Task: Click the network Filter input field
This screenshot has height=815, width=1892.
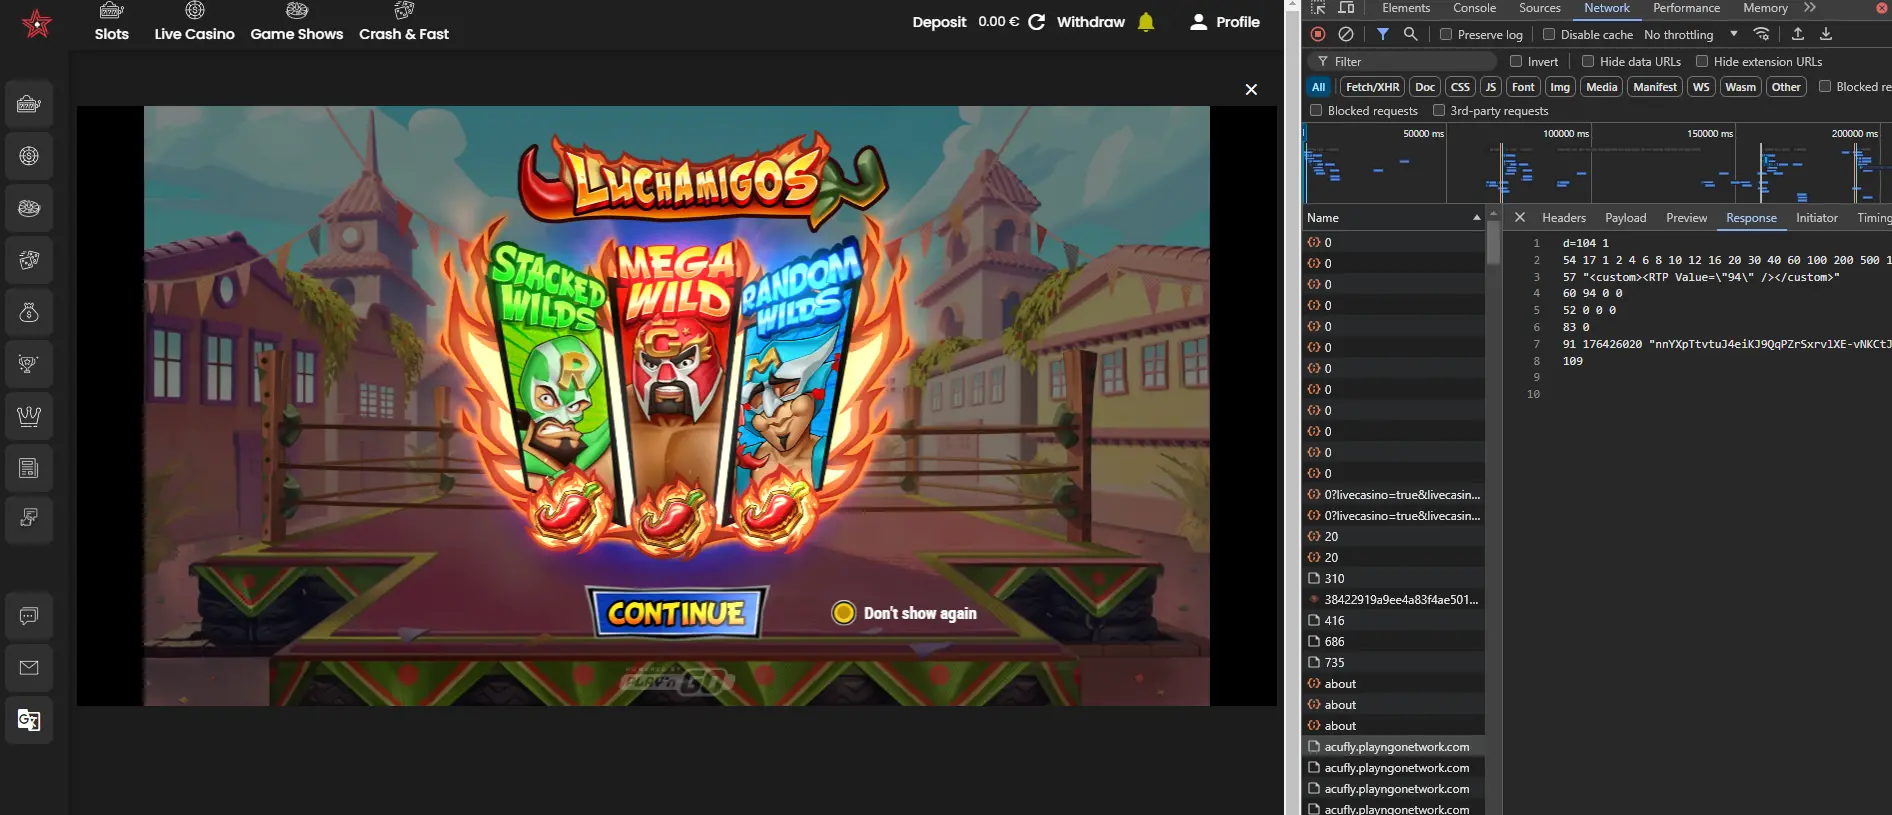Action: pos(1402,61)
